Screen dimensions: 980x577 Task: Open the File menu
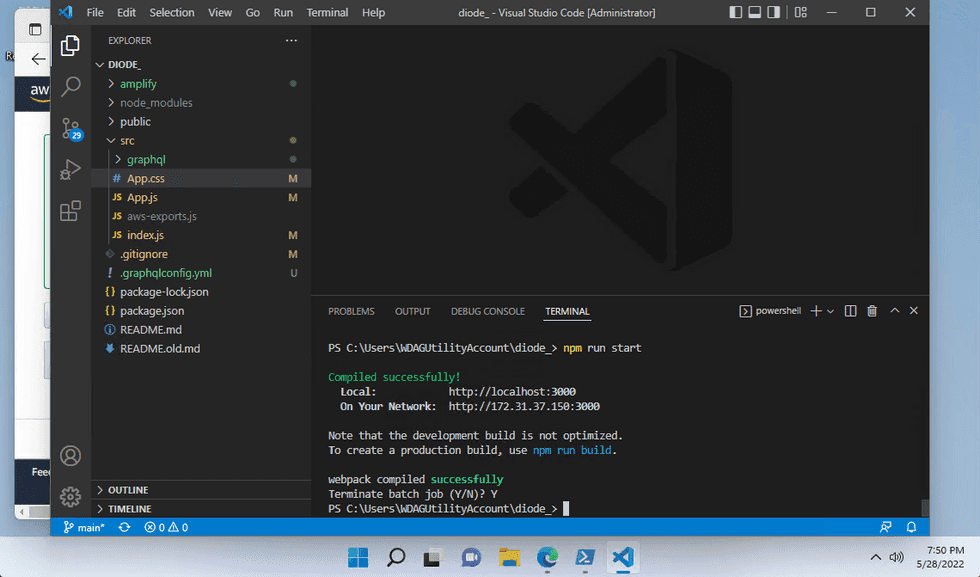[x=95, y=13]
